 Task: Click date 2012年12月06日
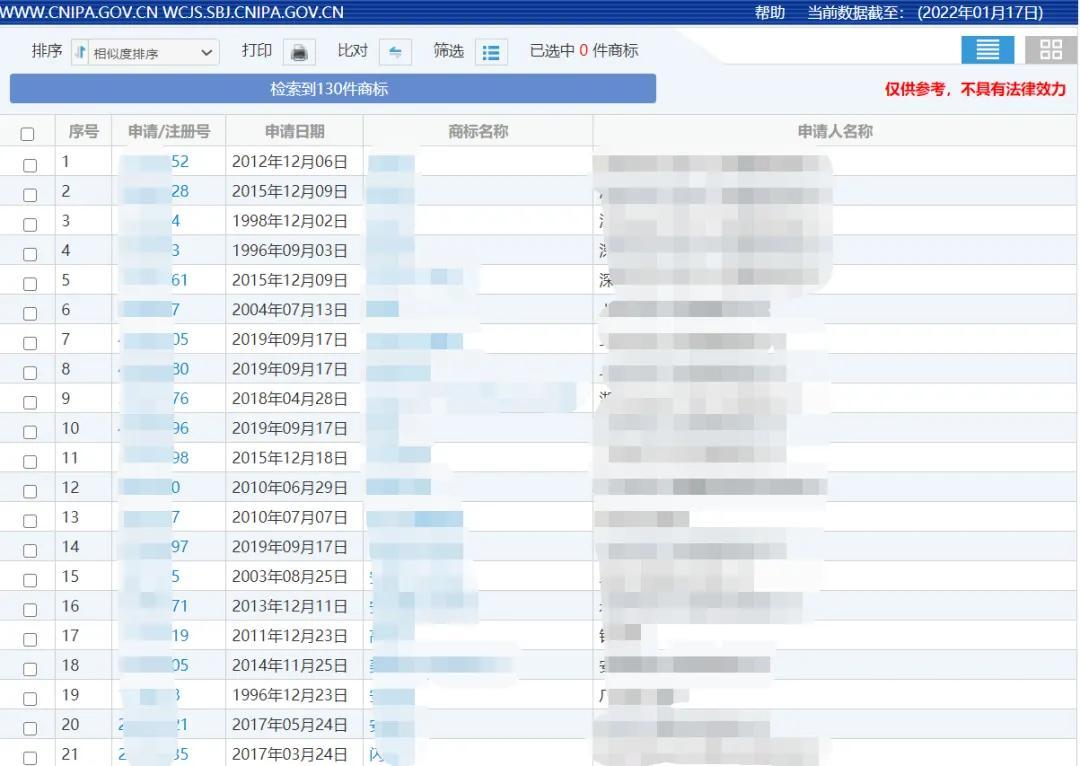pos(289,162)
